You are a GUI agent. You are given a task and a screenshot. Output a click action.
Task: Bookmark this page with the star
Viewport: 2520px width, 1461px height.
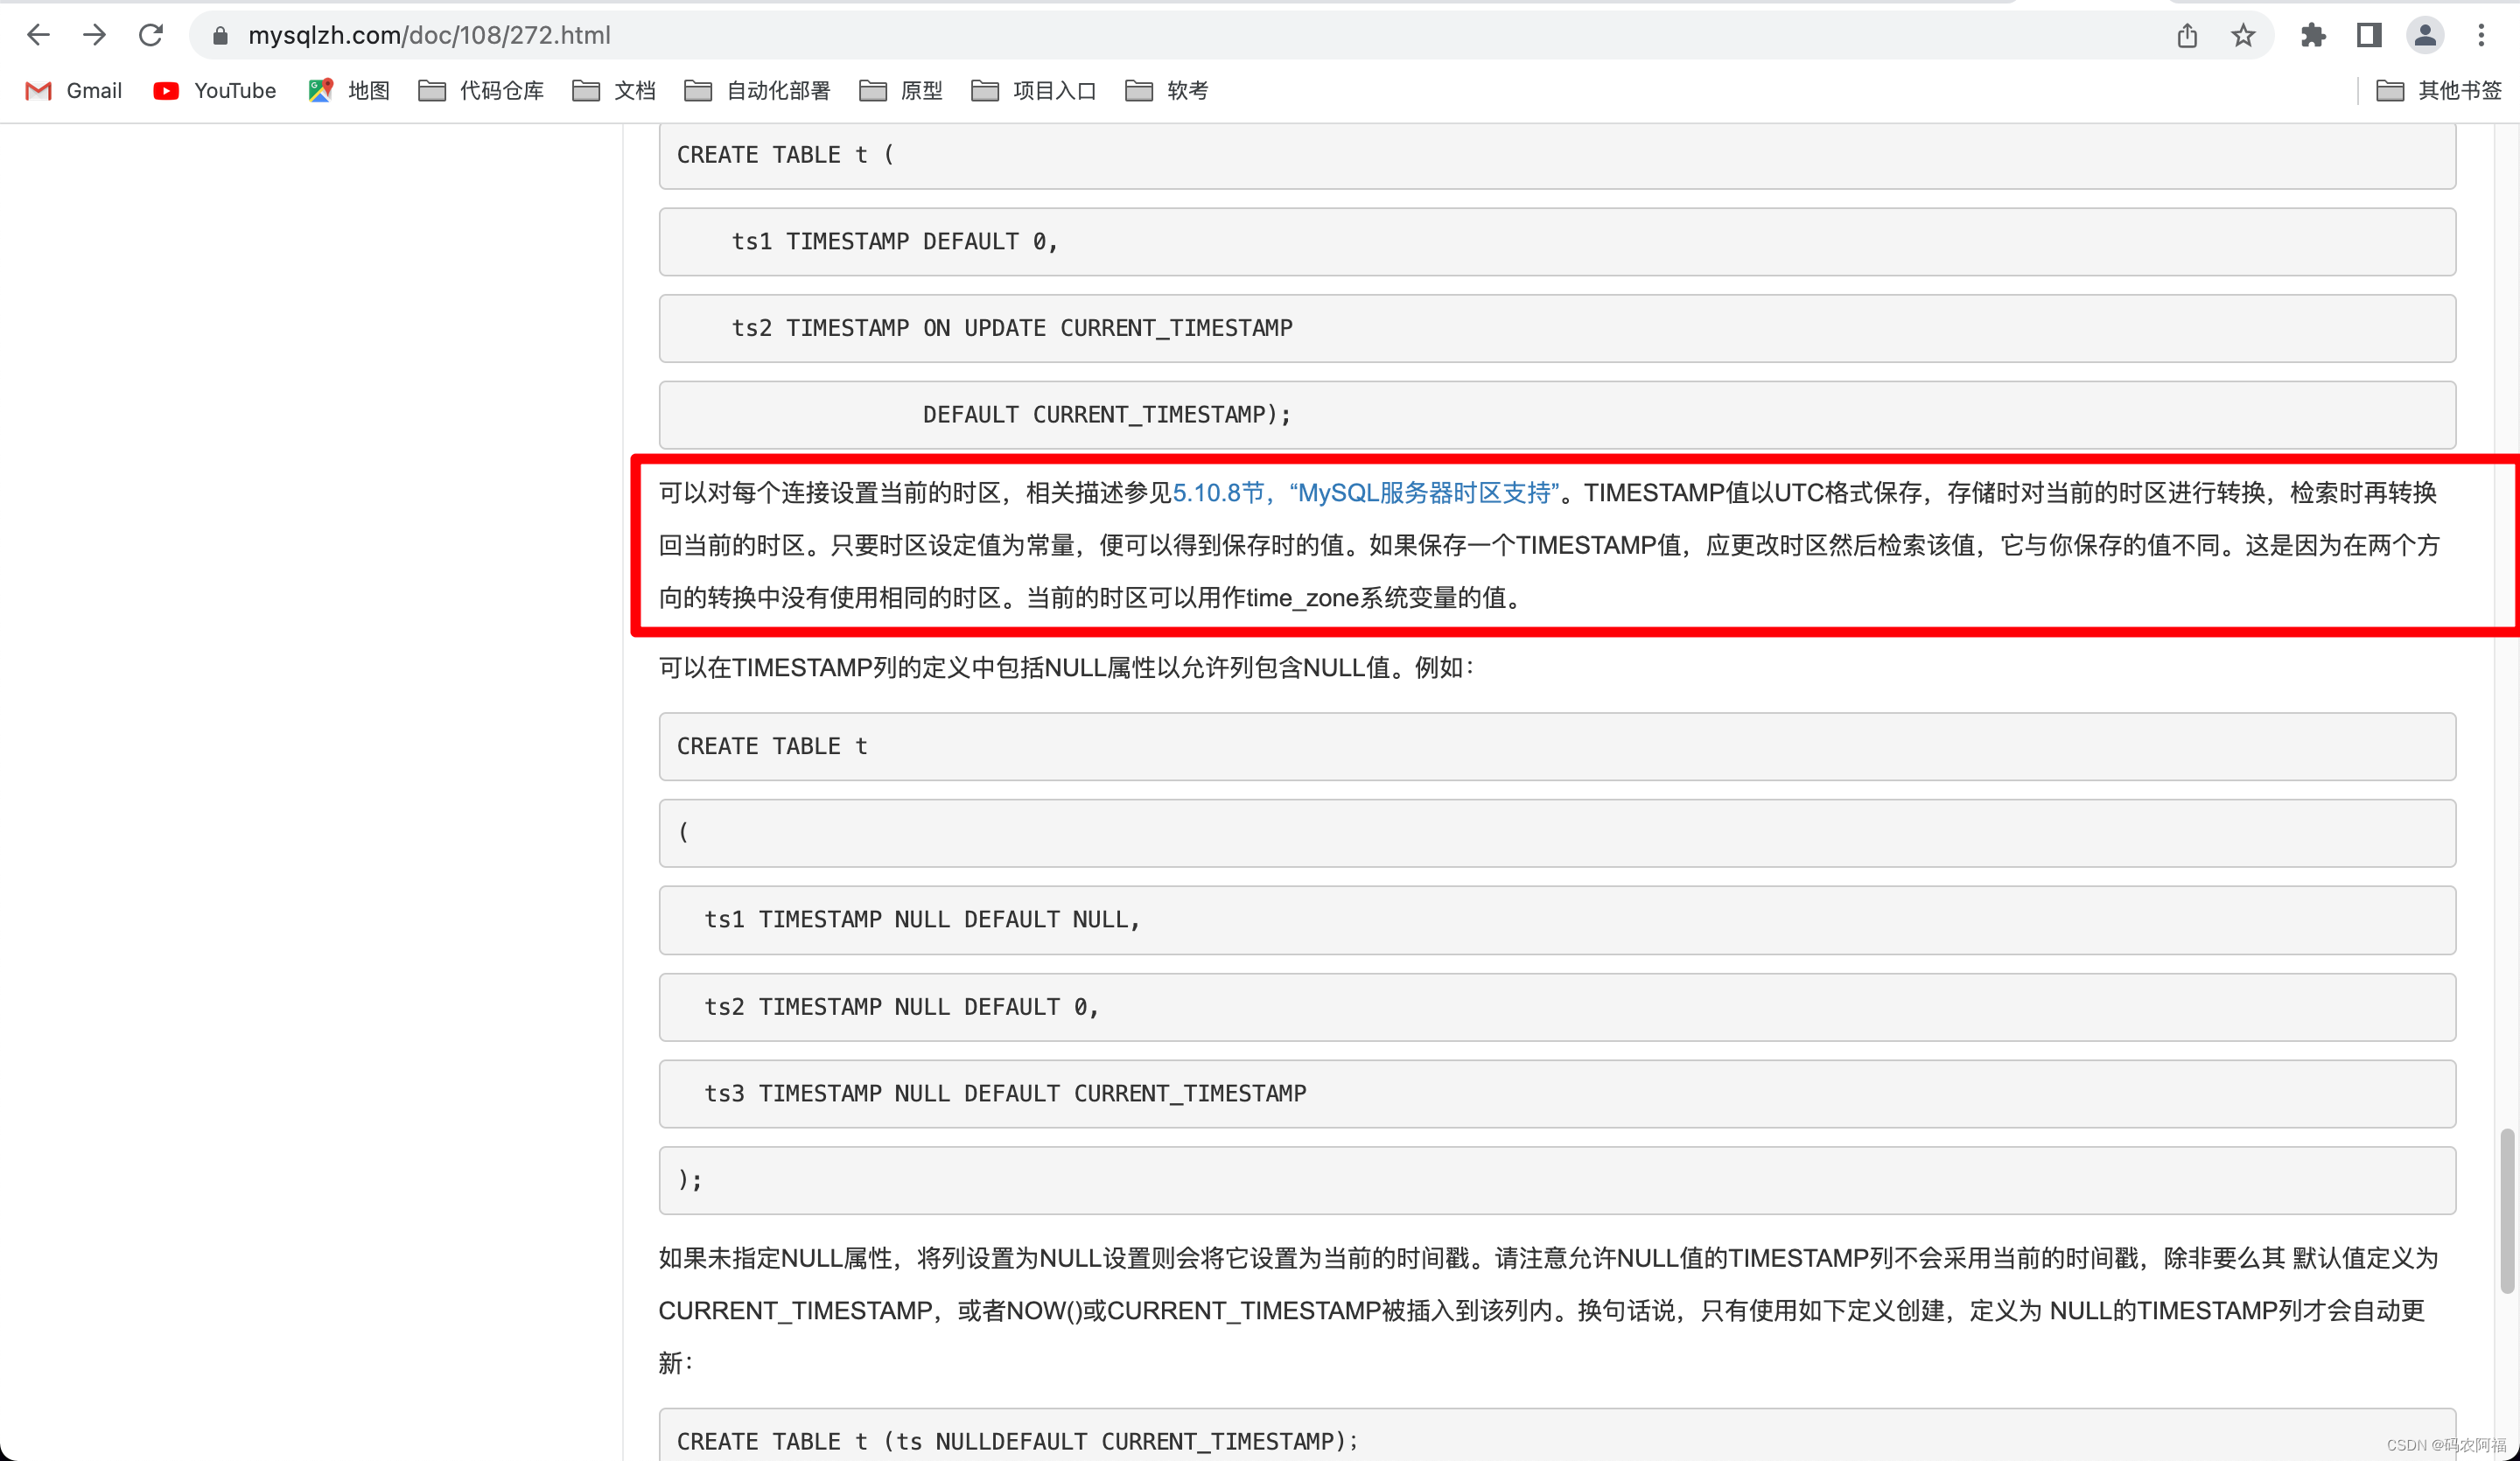[2243, 36]
